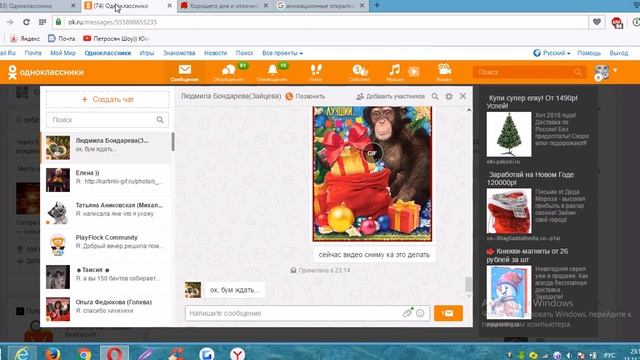640x360 pixels.
Task: Click Одноклассники in Mail.ru bar
Action: [x=108, y=53]
